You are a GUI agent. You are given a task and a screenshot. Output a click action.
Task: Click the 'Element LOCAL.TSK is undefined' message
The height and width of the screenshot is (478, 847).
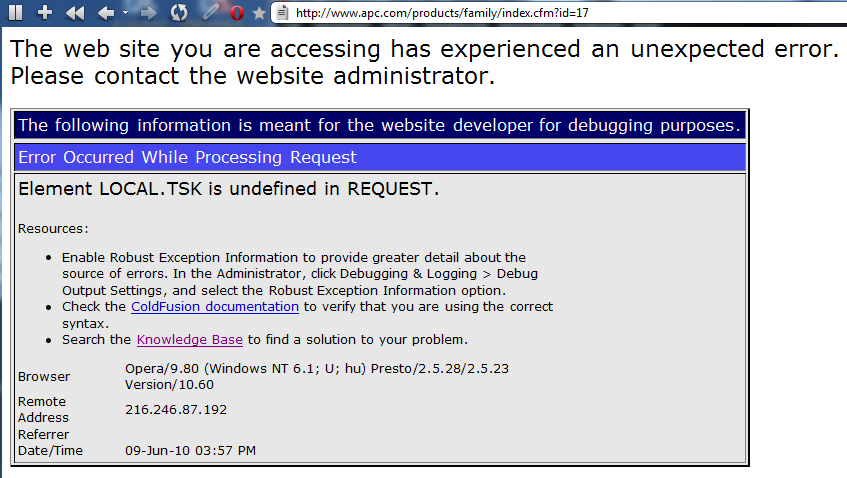pyautogui.click(x=229, y=189)
